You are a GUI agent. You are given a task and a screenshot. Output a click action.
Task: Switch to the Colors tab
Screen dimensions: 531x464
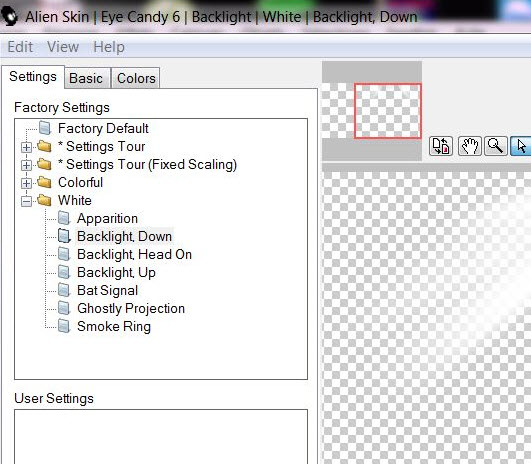pyautogui.click(x=136, y=78)
